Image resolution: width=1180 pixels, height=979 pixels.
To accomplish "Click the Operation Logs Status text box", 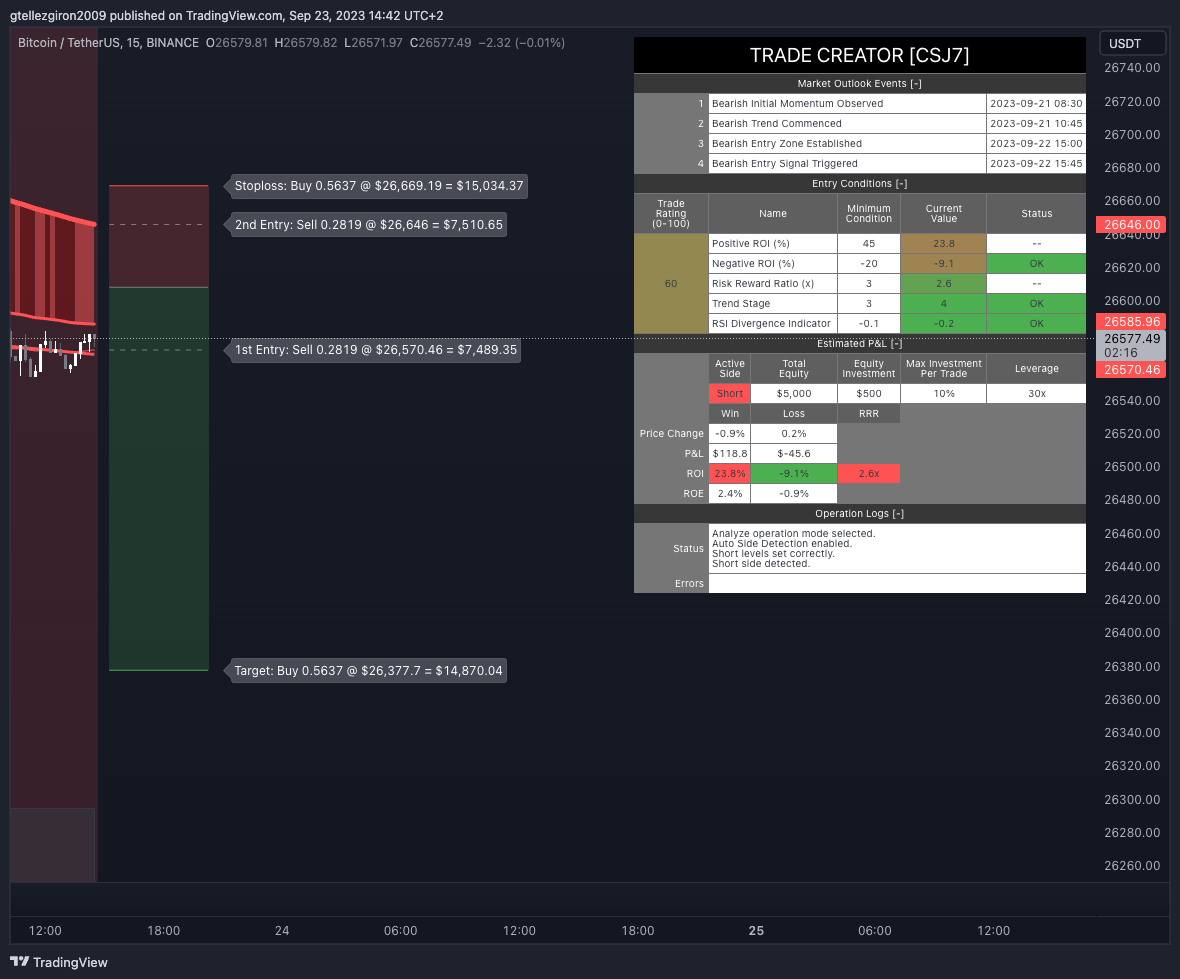I will (897, 549).
